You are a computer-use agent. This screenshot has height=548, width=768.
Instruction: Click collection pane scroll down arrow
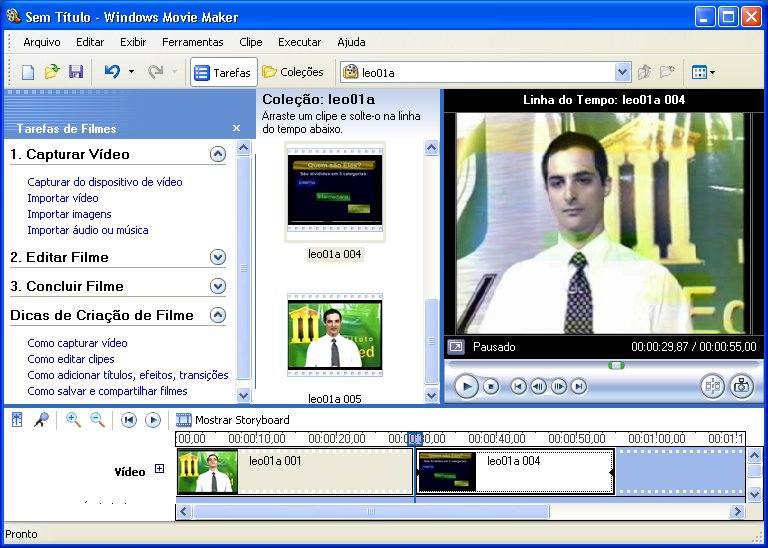coord(431,395)
